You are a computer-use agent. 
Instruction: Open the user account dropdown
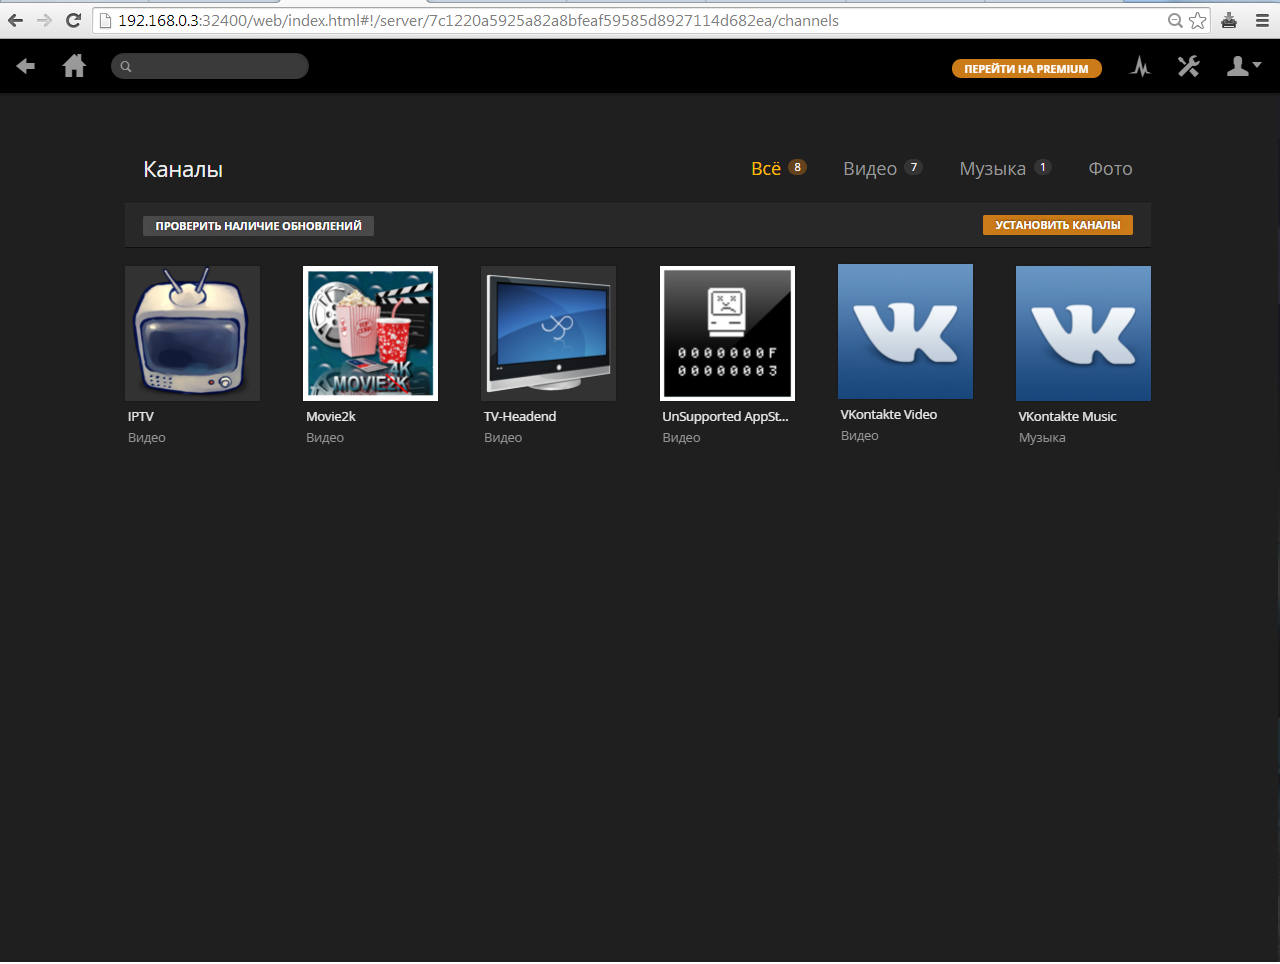[x=1244, y=66]
